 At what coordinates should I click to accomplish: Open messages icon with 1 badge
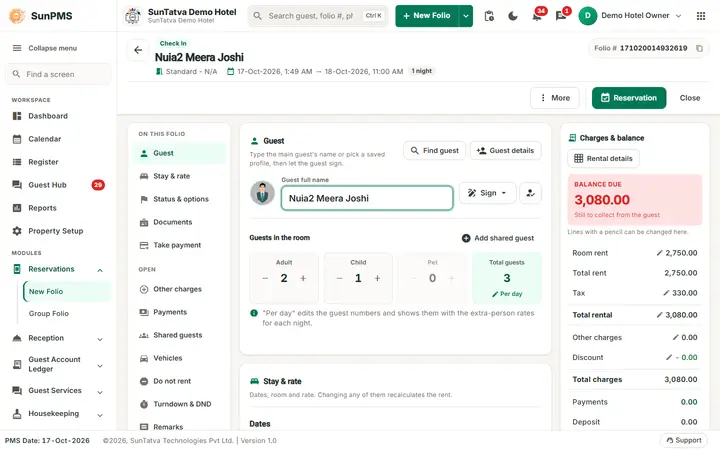coord(561,16)
